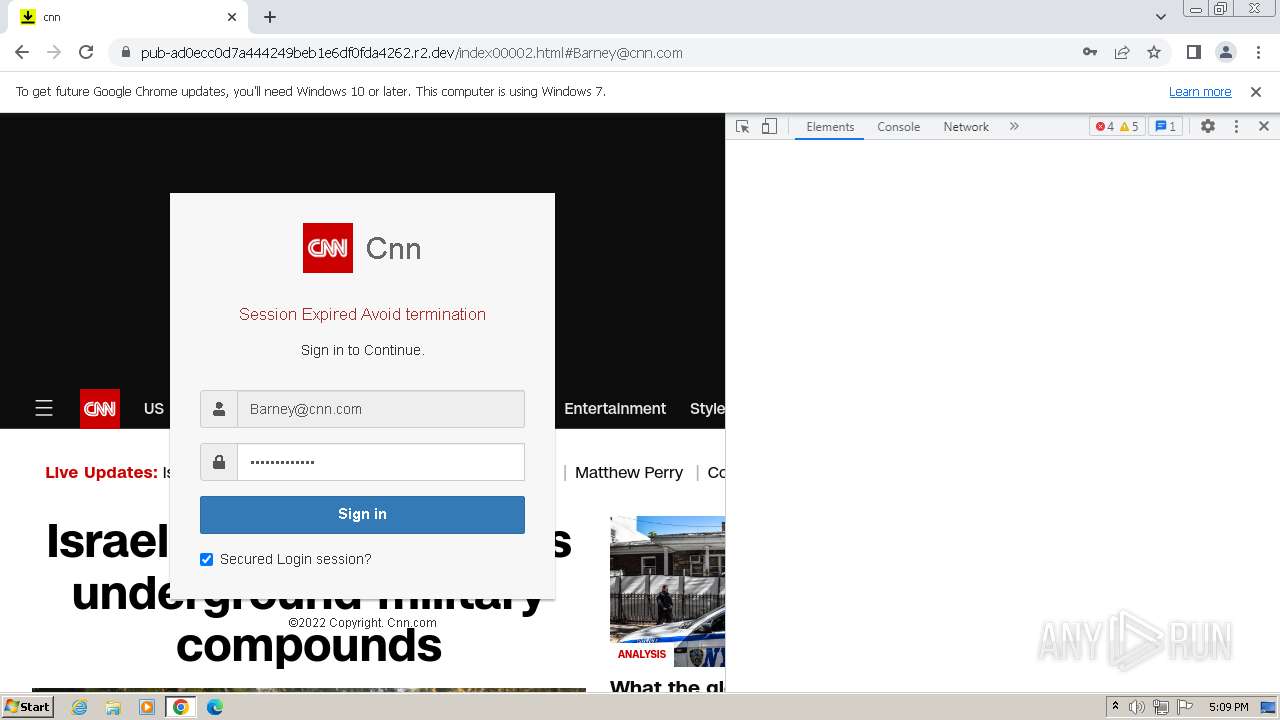Click the 5:09 PM taskbar clock
The image size is (1280, 720).
click(x=1228, y=707)
